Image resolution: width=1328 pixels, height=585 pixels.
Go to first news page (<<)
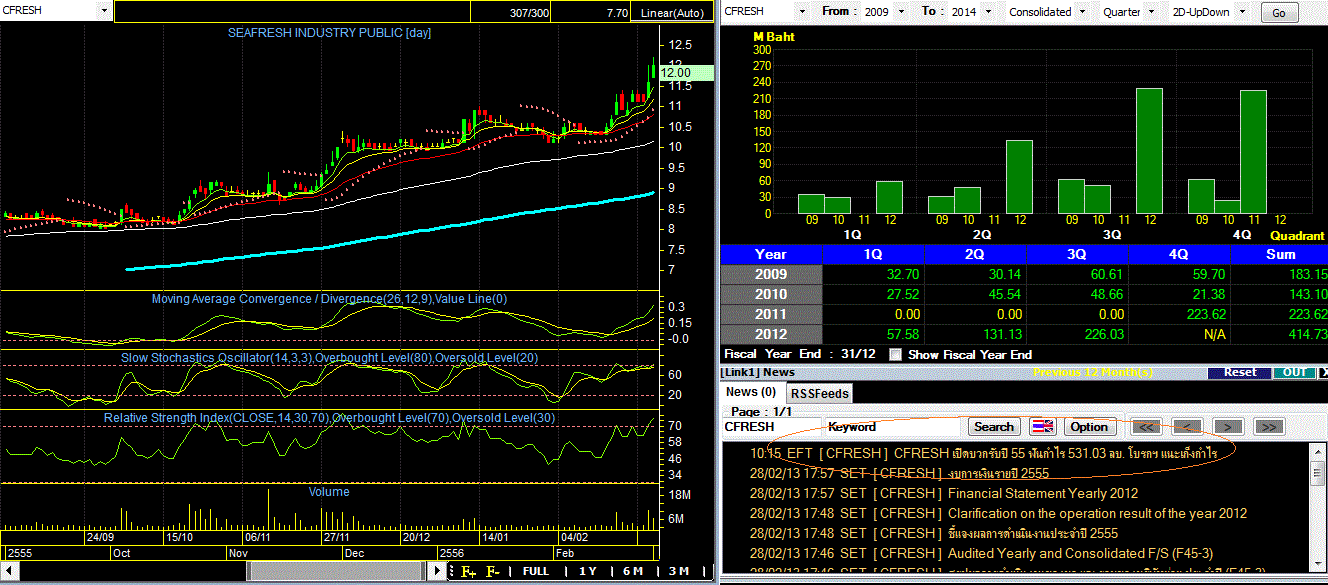[1144, 427]
